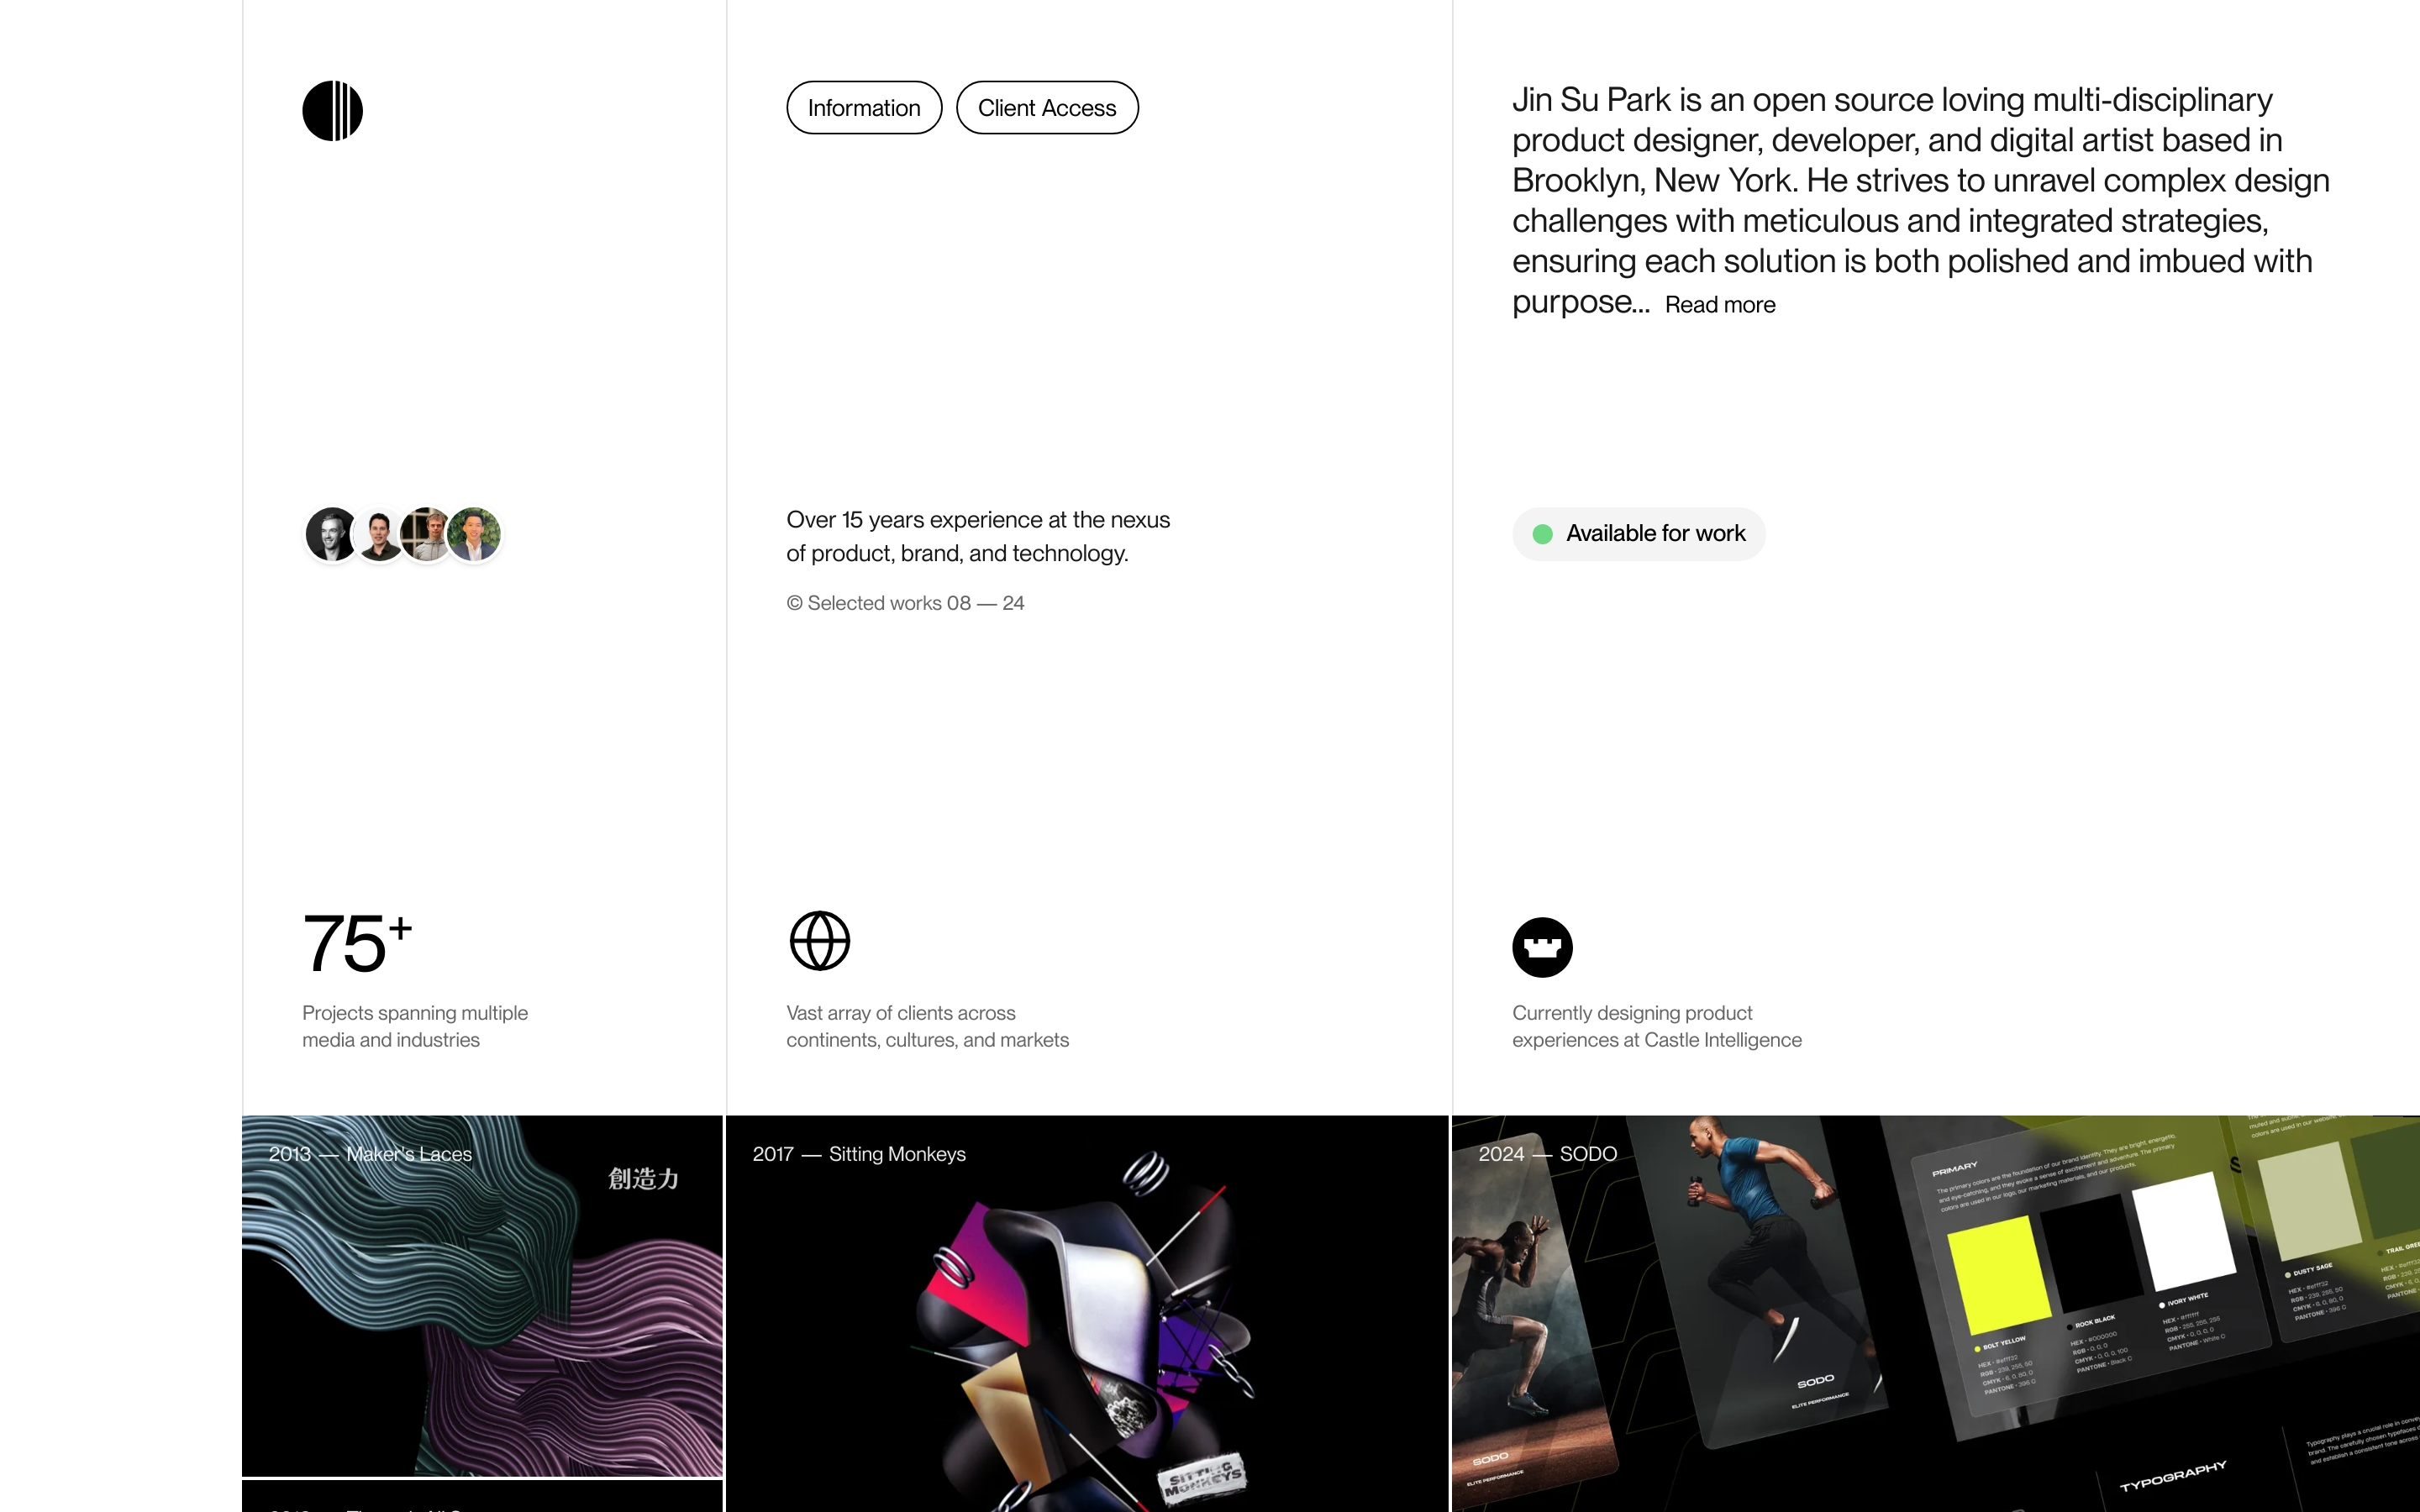Click the globe icon
The image size is (2420, 1512).
(819, 940)
